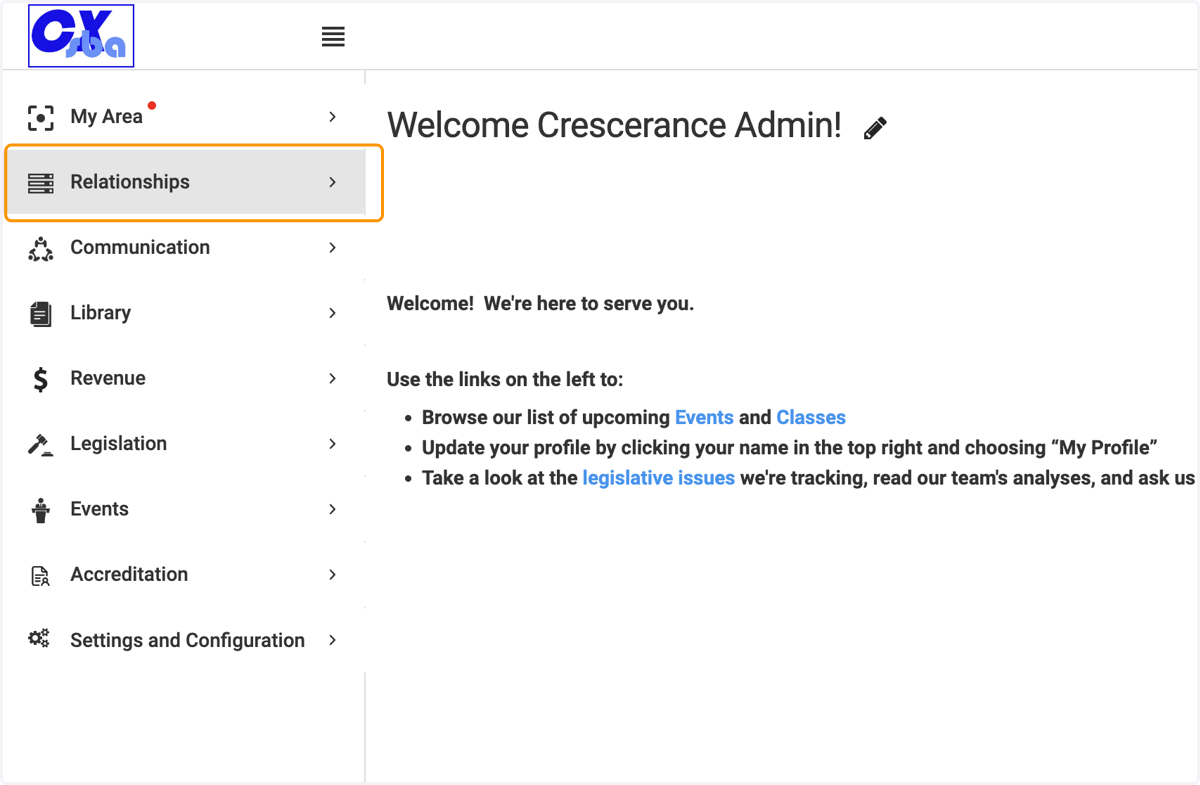Viewport: 1200px width, 785px height.
Task: Click the Welcome Crescerance Admin! heading
Action: coord(614,125)
